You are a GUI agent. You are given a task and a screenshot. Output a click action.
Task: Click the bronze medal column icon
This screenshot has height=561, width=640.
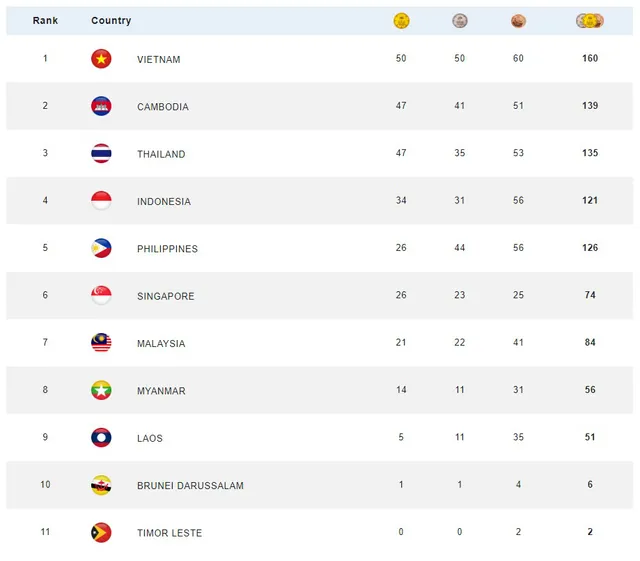(x=518, y=20)
